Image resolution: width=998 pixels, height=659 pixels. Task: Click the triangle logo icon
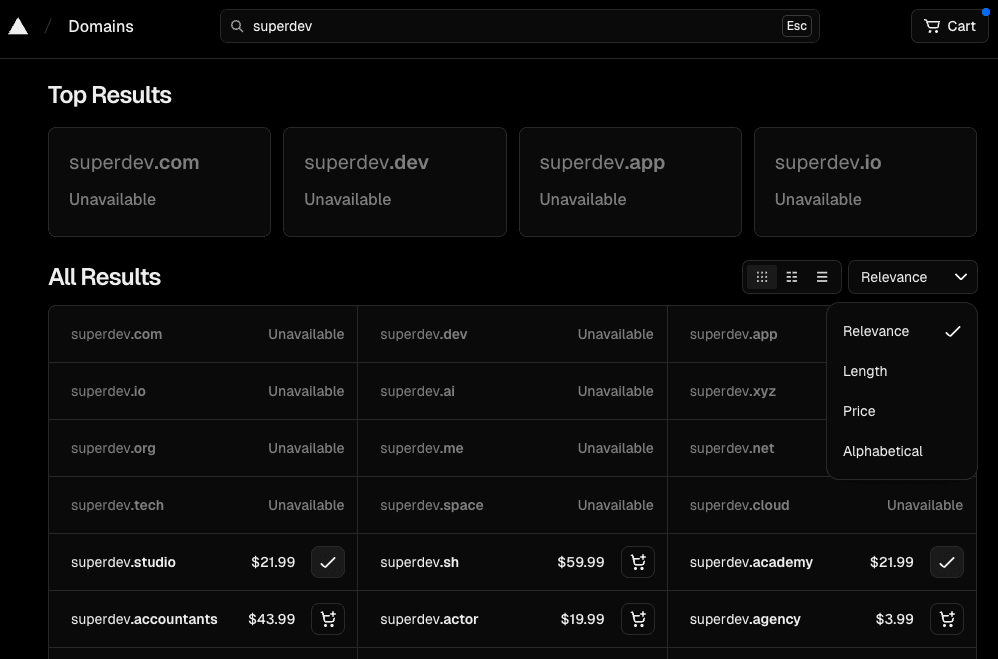[18, 25]
